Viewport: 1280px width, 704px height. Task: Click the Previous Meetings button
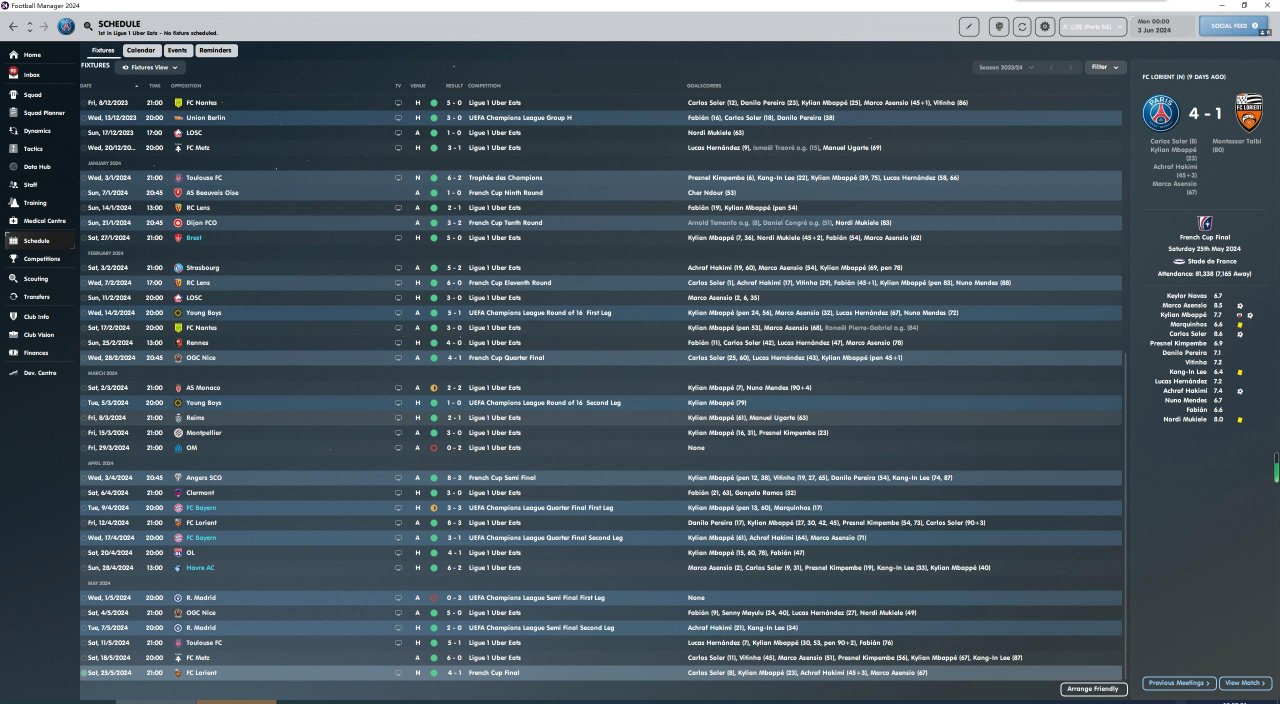(1180, 683)
